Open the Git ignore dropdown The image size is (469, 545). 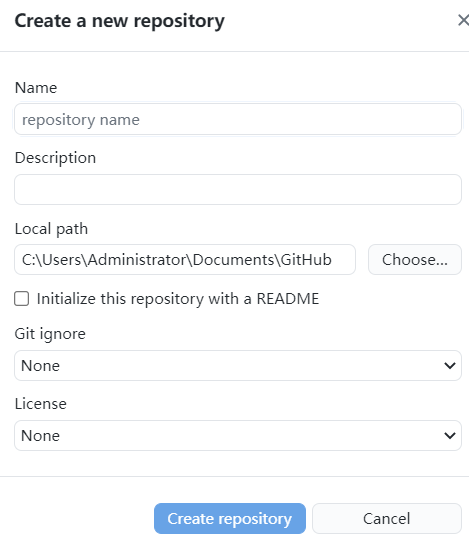pyautogui.click(x=238, y=366)
